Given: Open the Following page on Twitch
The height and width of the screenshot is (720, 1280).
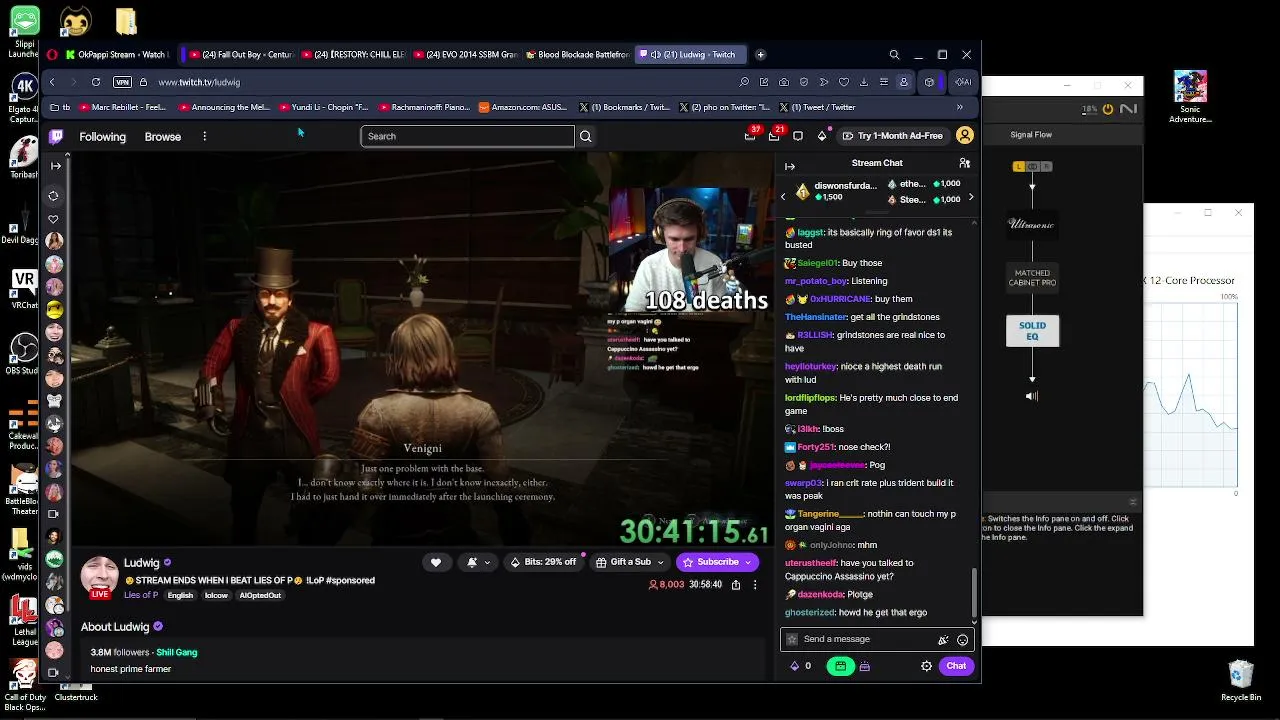Looking at the screenshot, I should coord(103,137).
